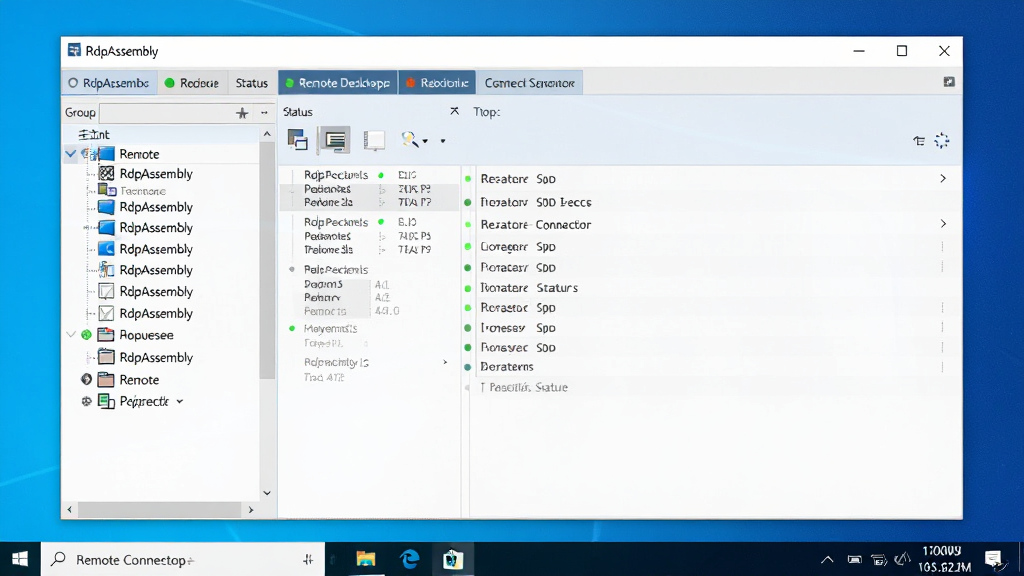
Task: Close the Status panel with its X icon
Action: (455, 111)
